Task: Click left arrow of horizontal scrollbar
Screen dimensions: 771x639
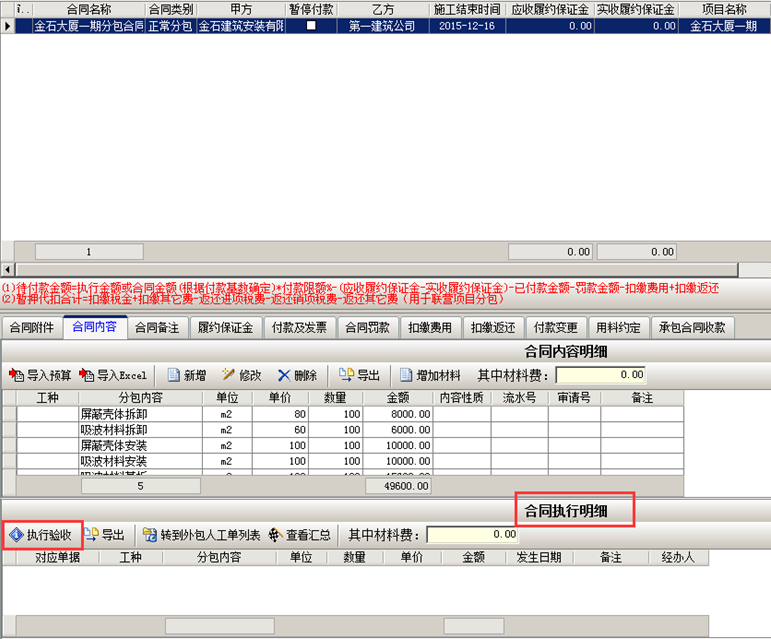Action: coord(8,270)
